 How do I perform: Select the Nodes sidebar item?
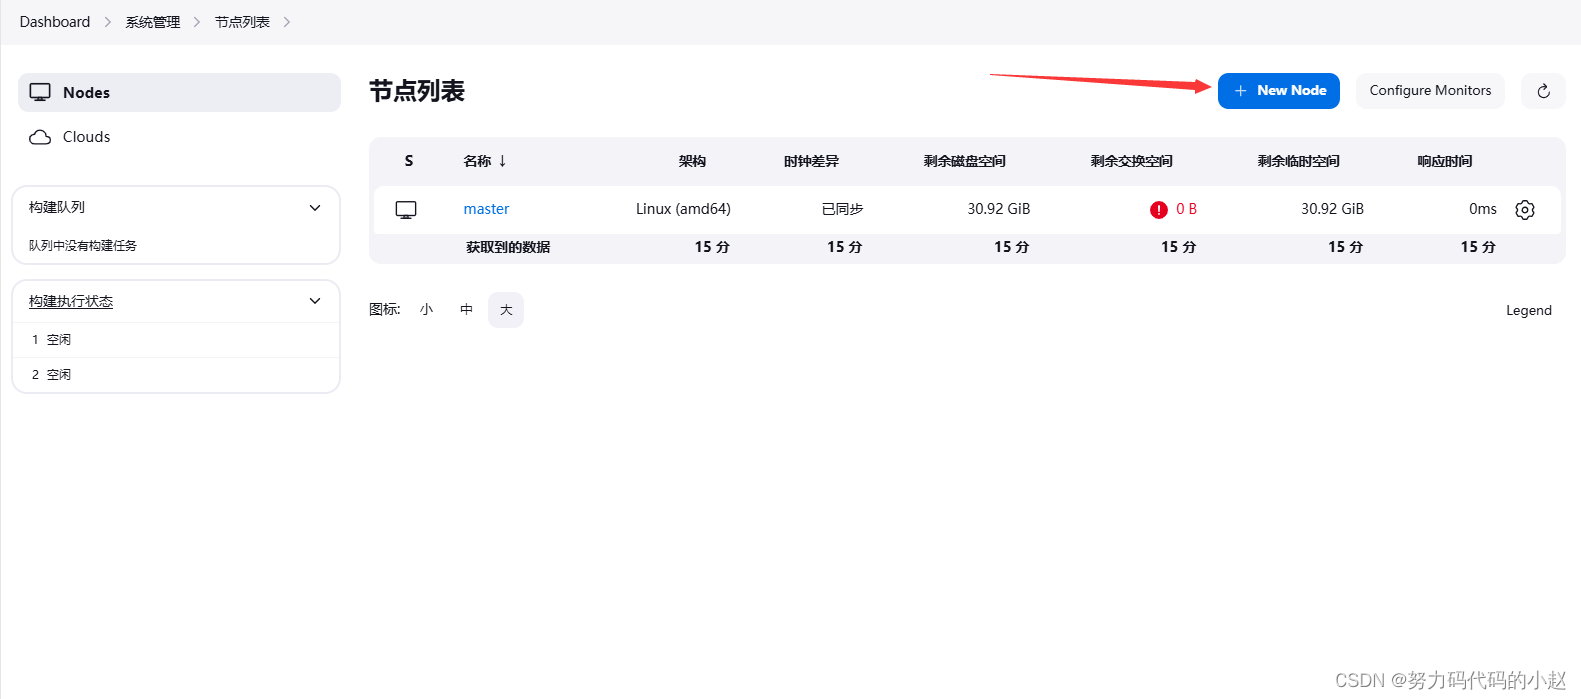click(x=179, y=92)
